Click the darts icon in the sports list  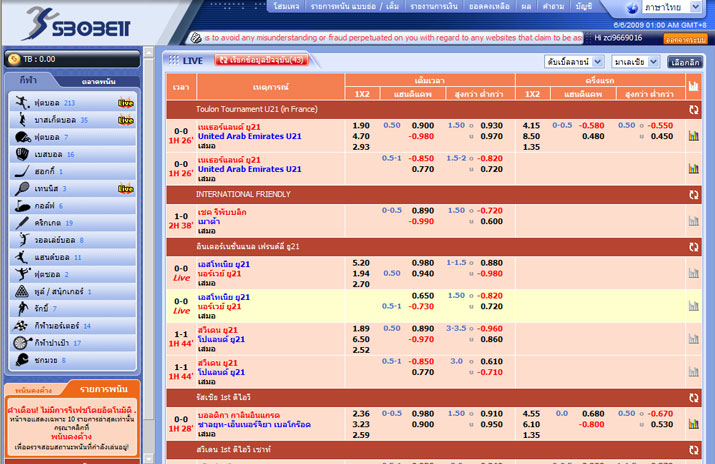coord(21,342)
